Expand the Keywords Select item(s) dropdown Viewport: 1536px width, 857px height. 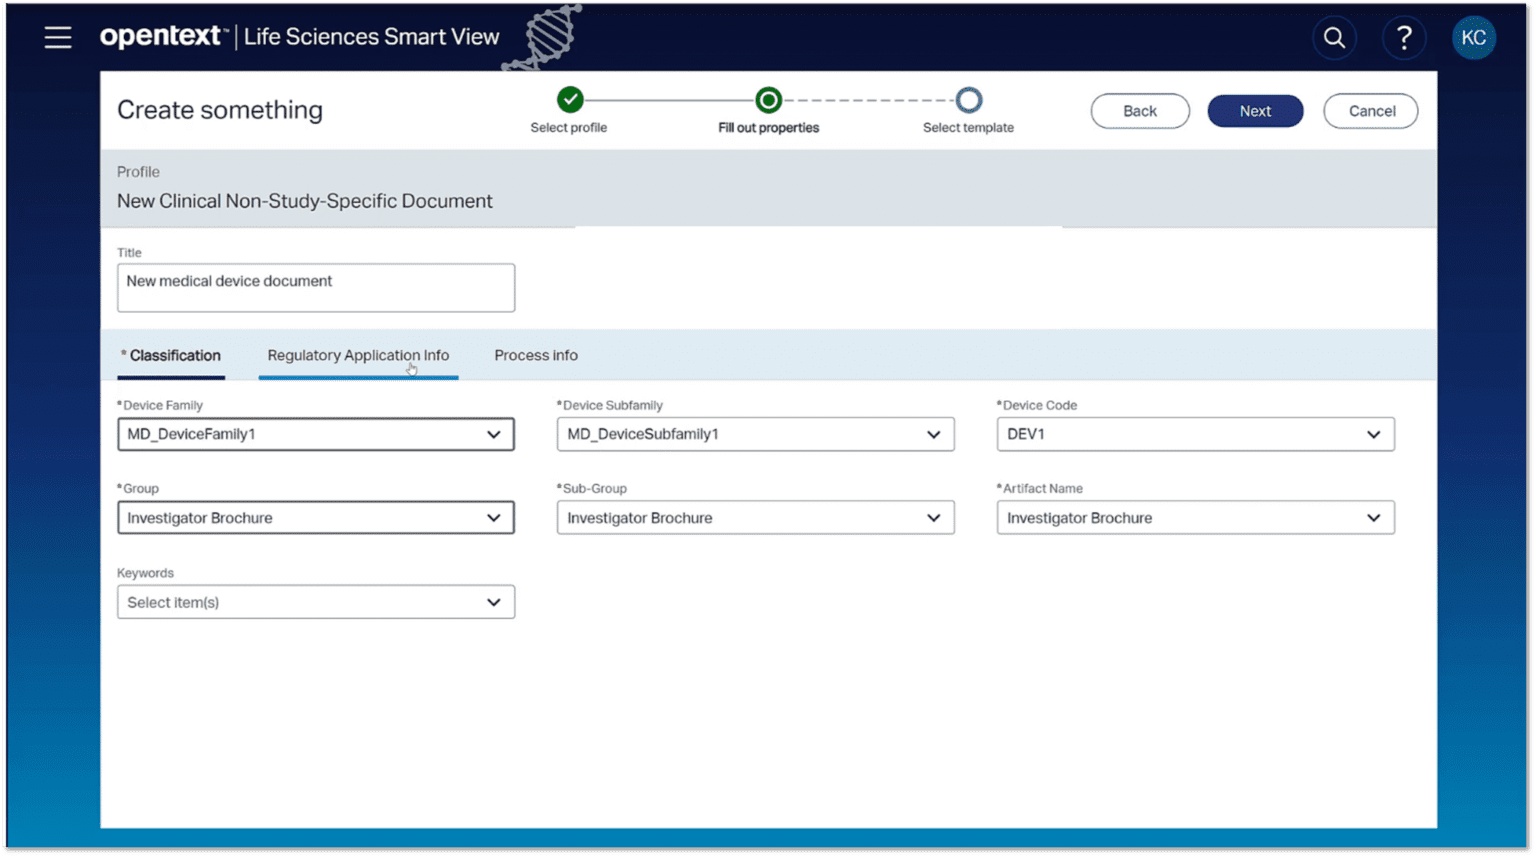tap(493, 601)
